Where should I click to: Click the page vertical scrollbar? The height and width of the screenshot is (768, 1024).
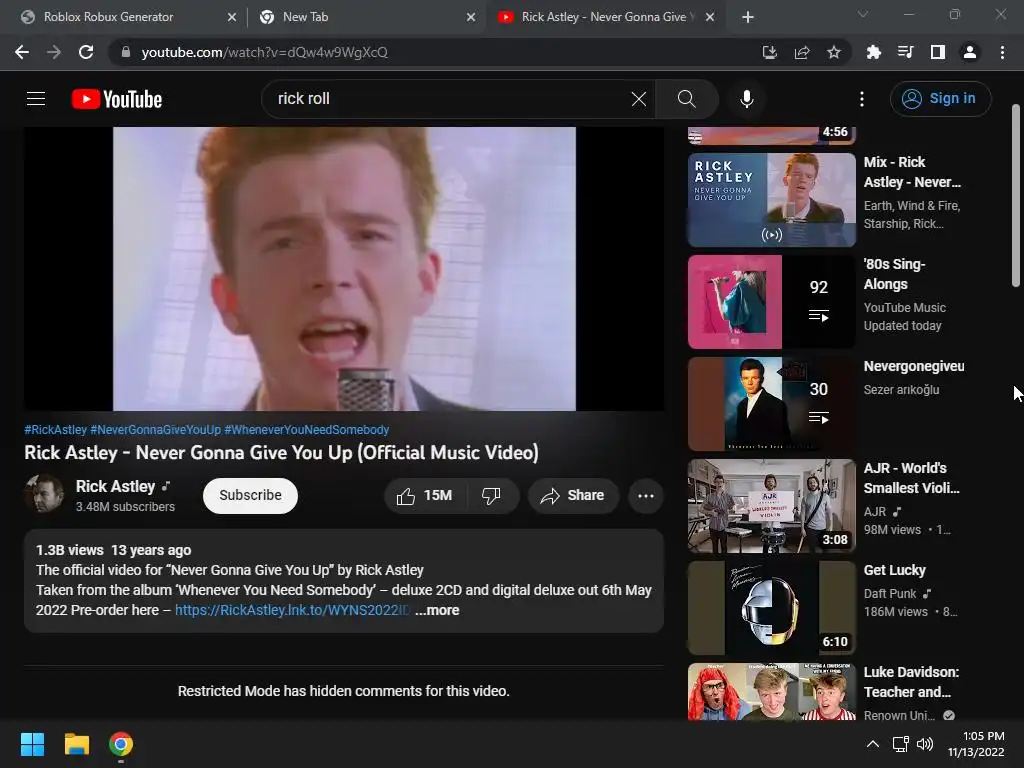point(1016,195)
